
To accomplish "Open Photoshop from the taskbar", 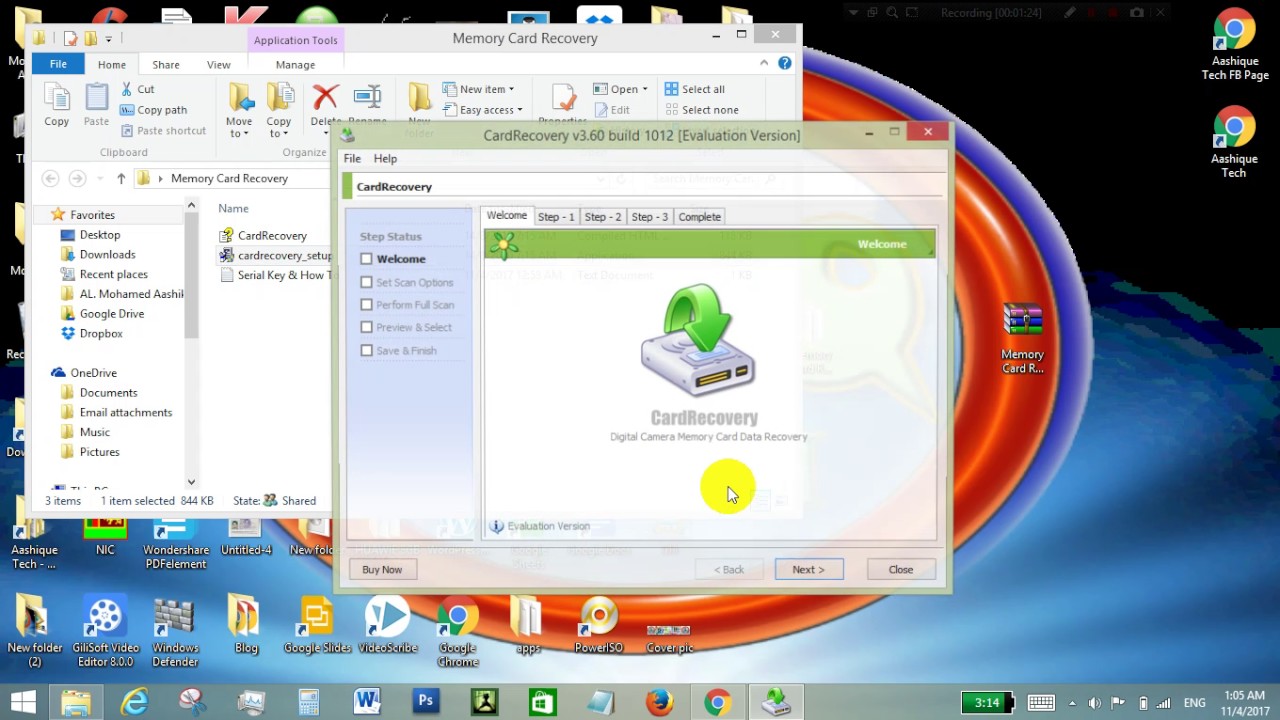I will point(426,702).
